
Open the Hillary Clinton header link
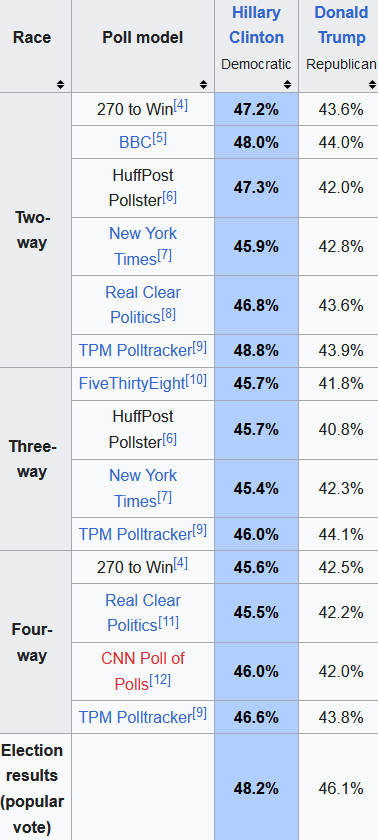(256, 25)
